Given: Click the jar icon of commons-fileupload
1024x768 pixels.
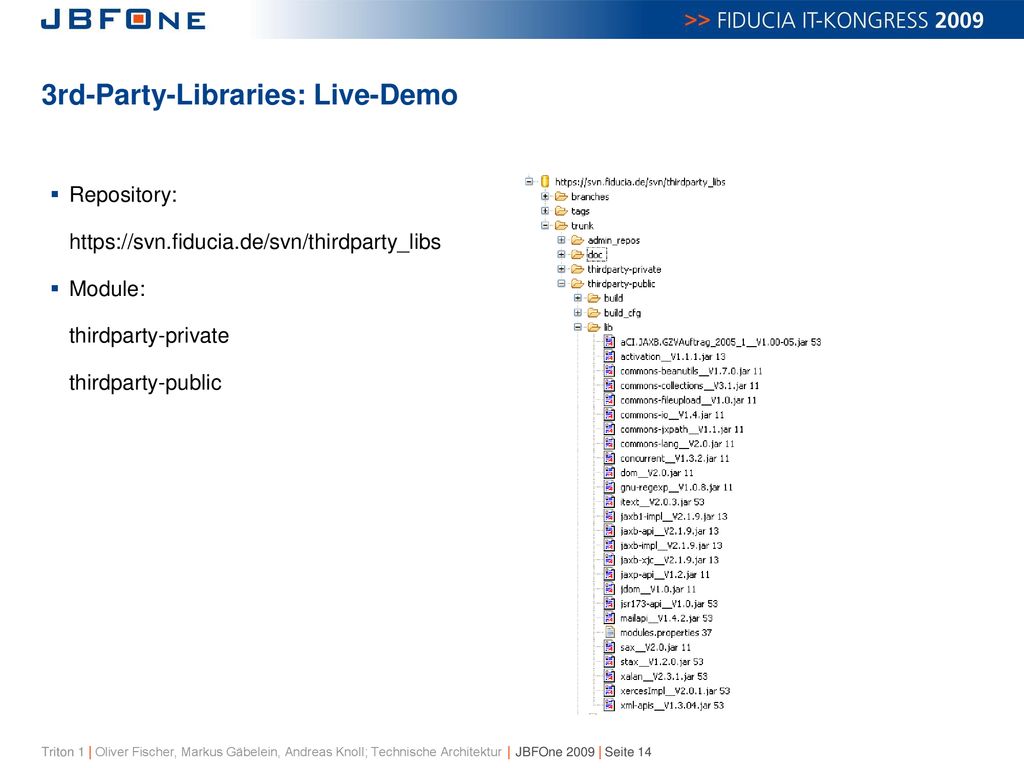Looking at the screenshot, I should [x=609, y=400].
